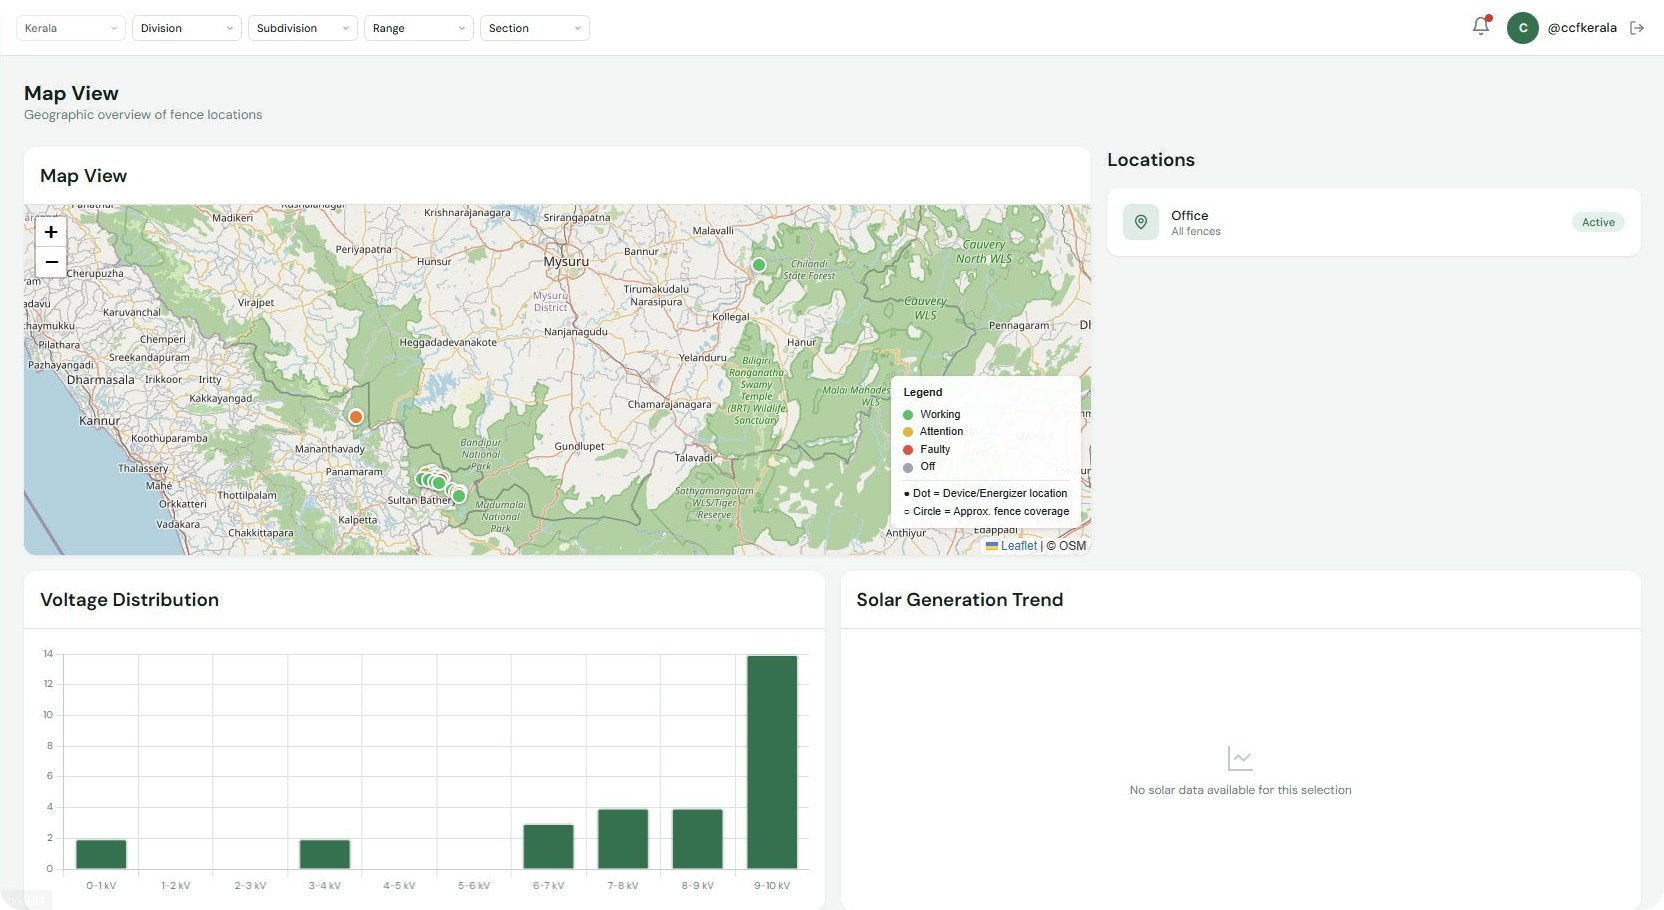Image resolution: width=1664 pixels, height=910 pixels.
Task: Click the Faulty legend entry
Action: point(927,450)
